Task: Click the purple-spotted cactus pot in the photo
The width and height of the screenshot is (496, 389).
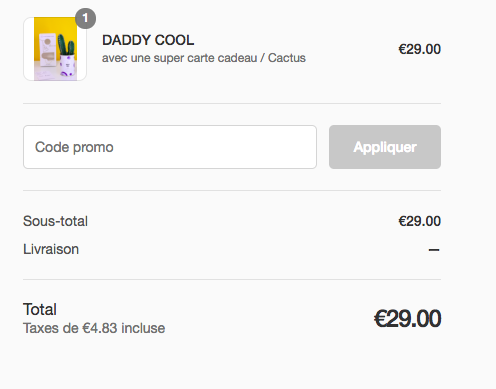Action: (68, 65)
